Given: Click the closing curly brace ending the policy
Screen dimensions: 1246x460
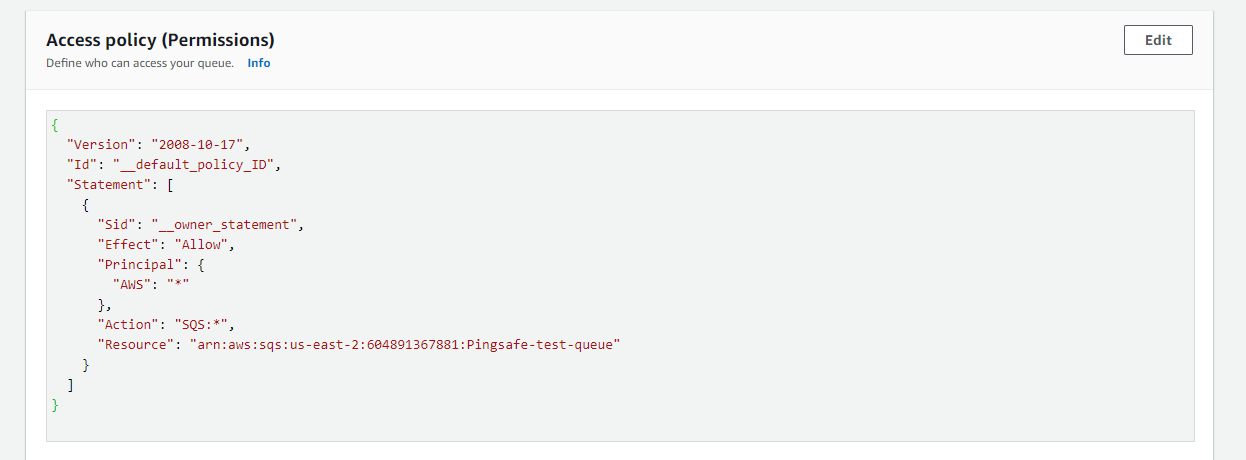Looking at the screenshot, I should [x=55, y=405].
